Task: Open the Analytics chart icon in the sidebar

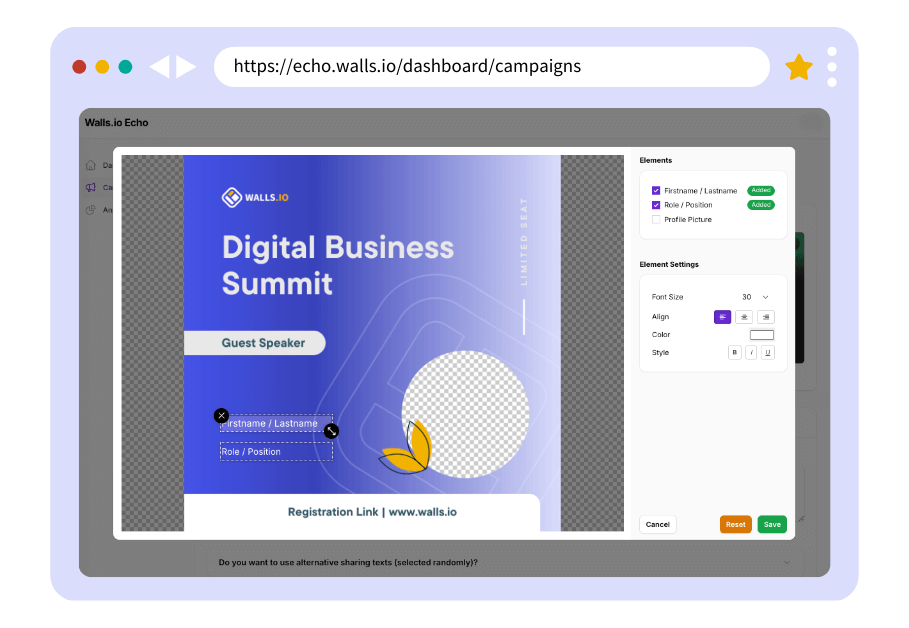Action: [x=91, y=210]
